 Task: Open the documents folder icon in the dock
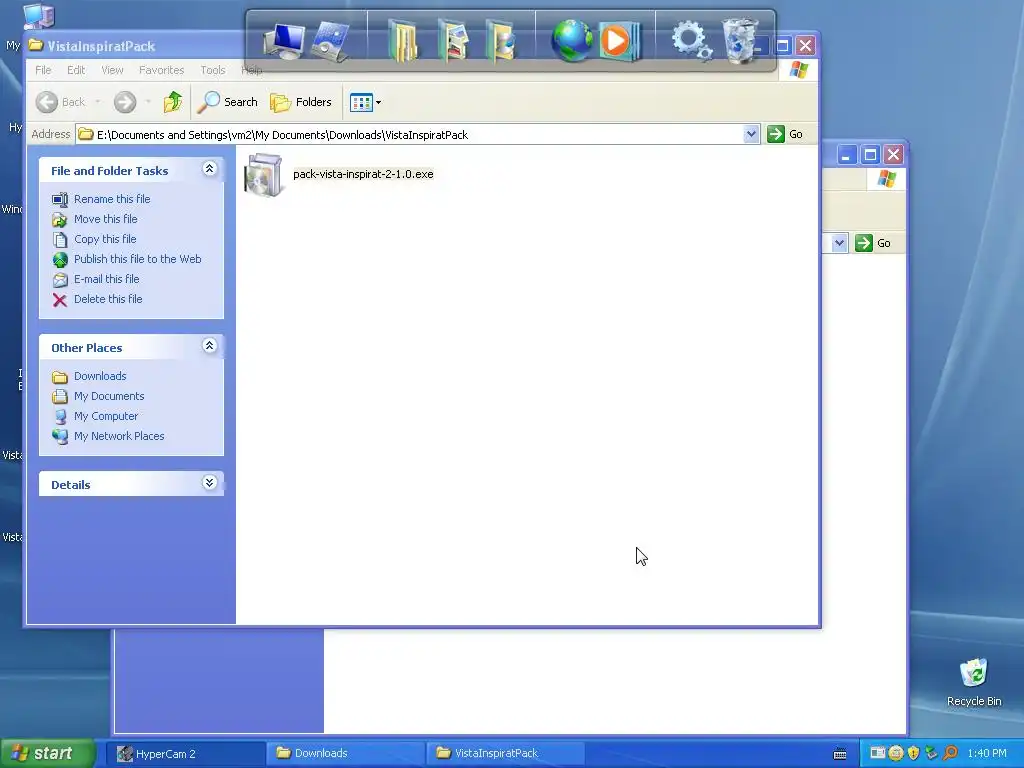(x=403, y=40)
